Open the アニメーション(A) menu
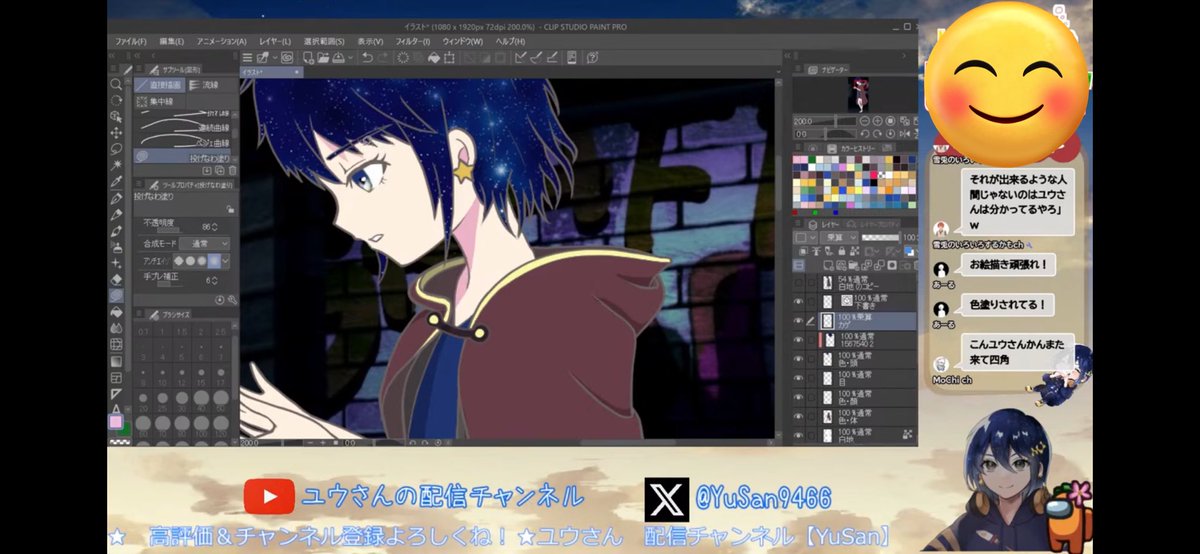This screenshot has height=554, width=1200. tap(222, 42)
